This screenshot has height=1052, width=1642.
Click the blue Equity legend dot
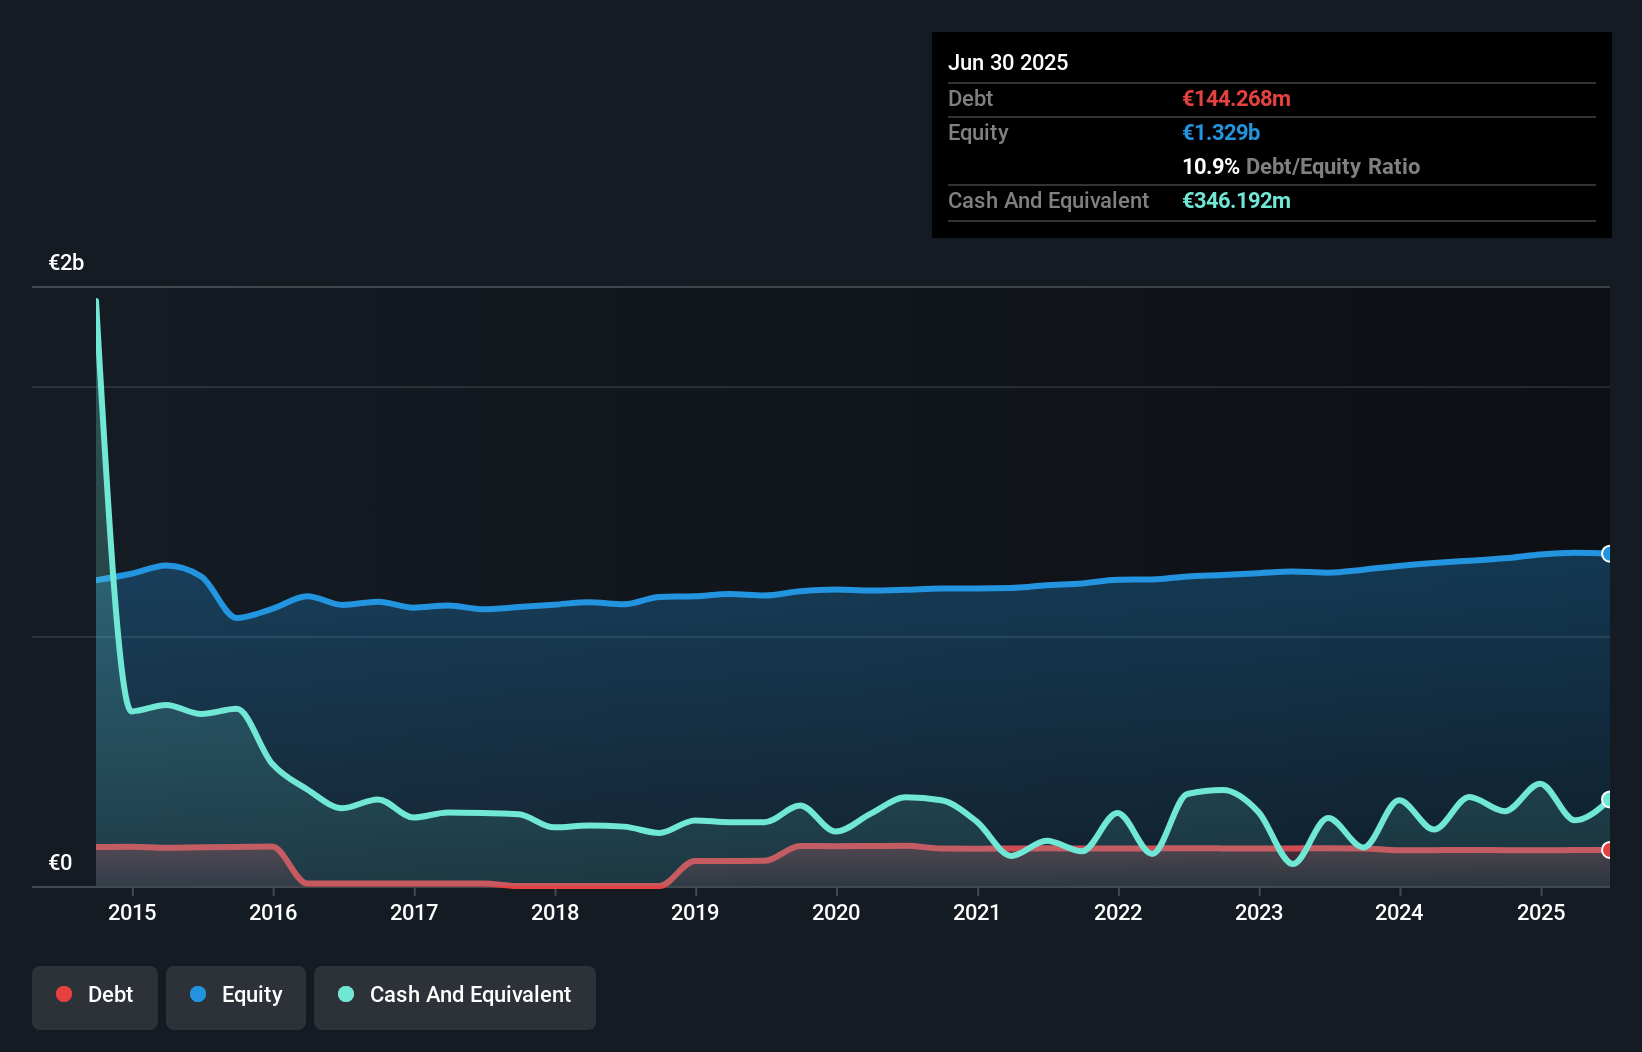click(198, 994)
